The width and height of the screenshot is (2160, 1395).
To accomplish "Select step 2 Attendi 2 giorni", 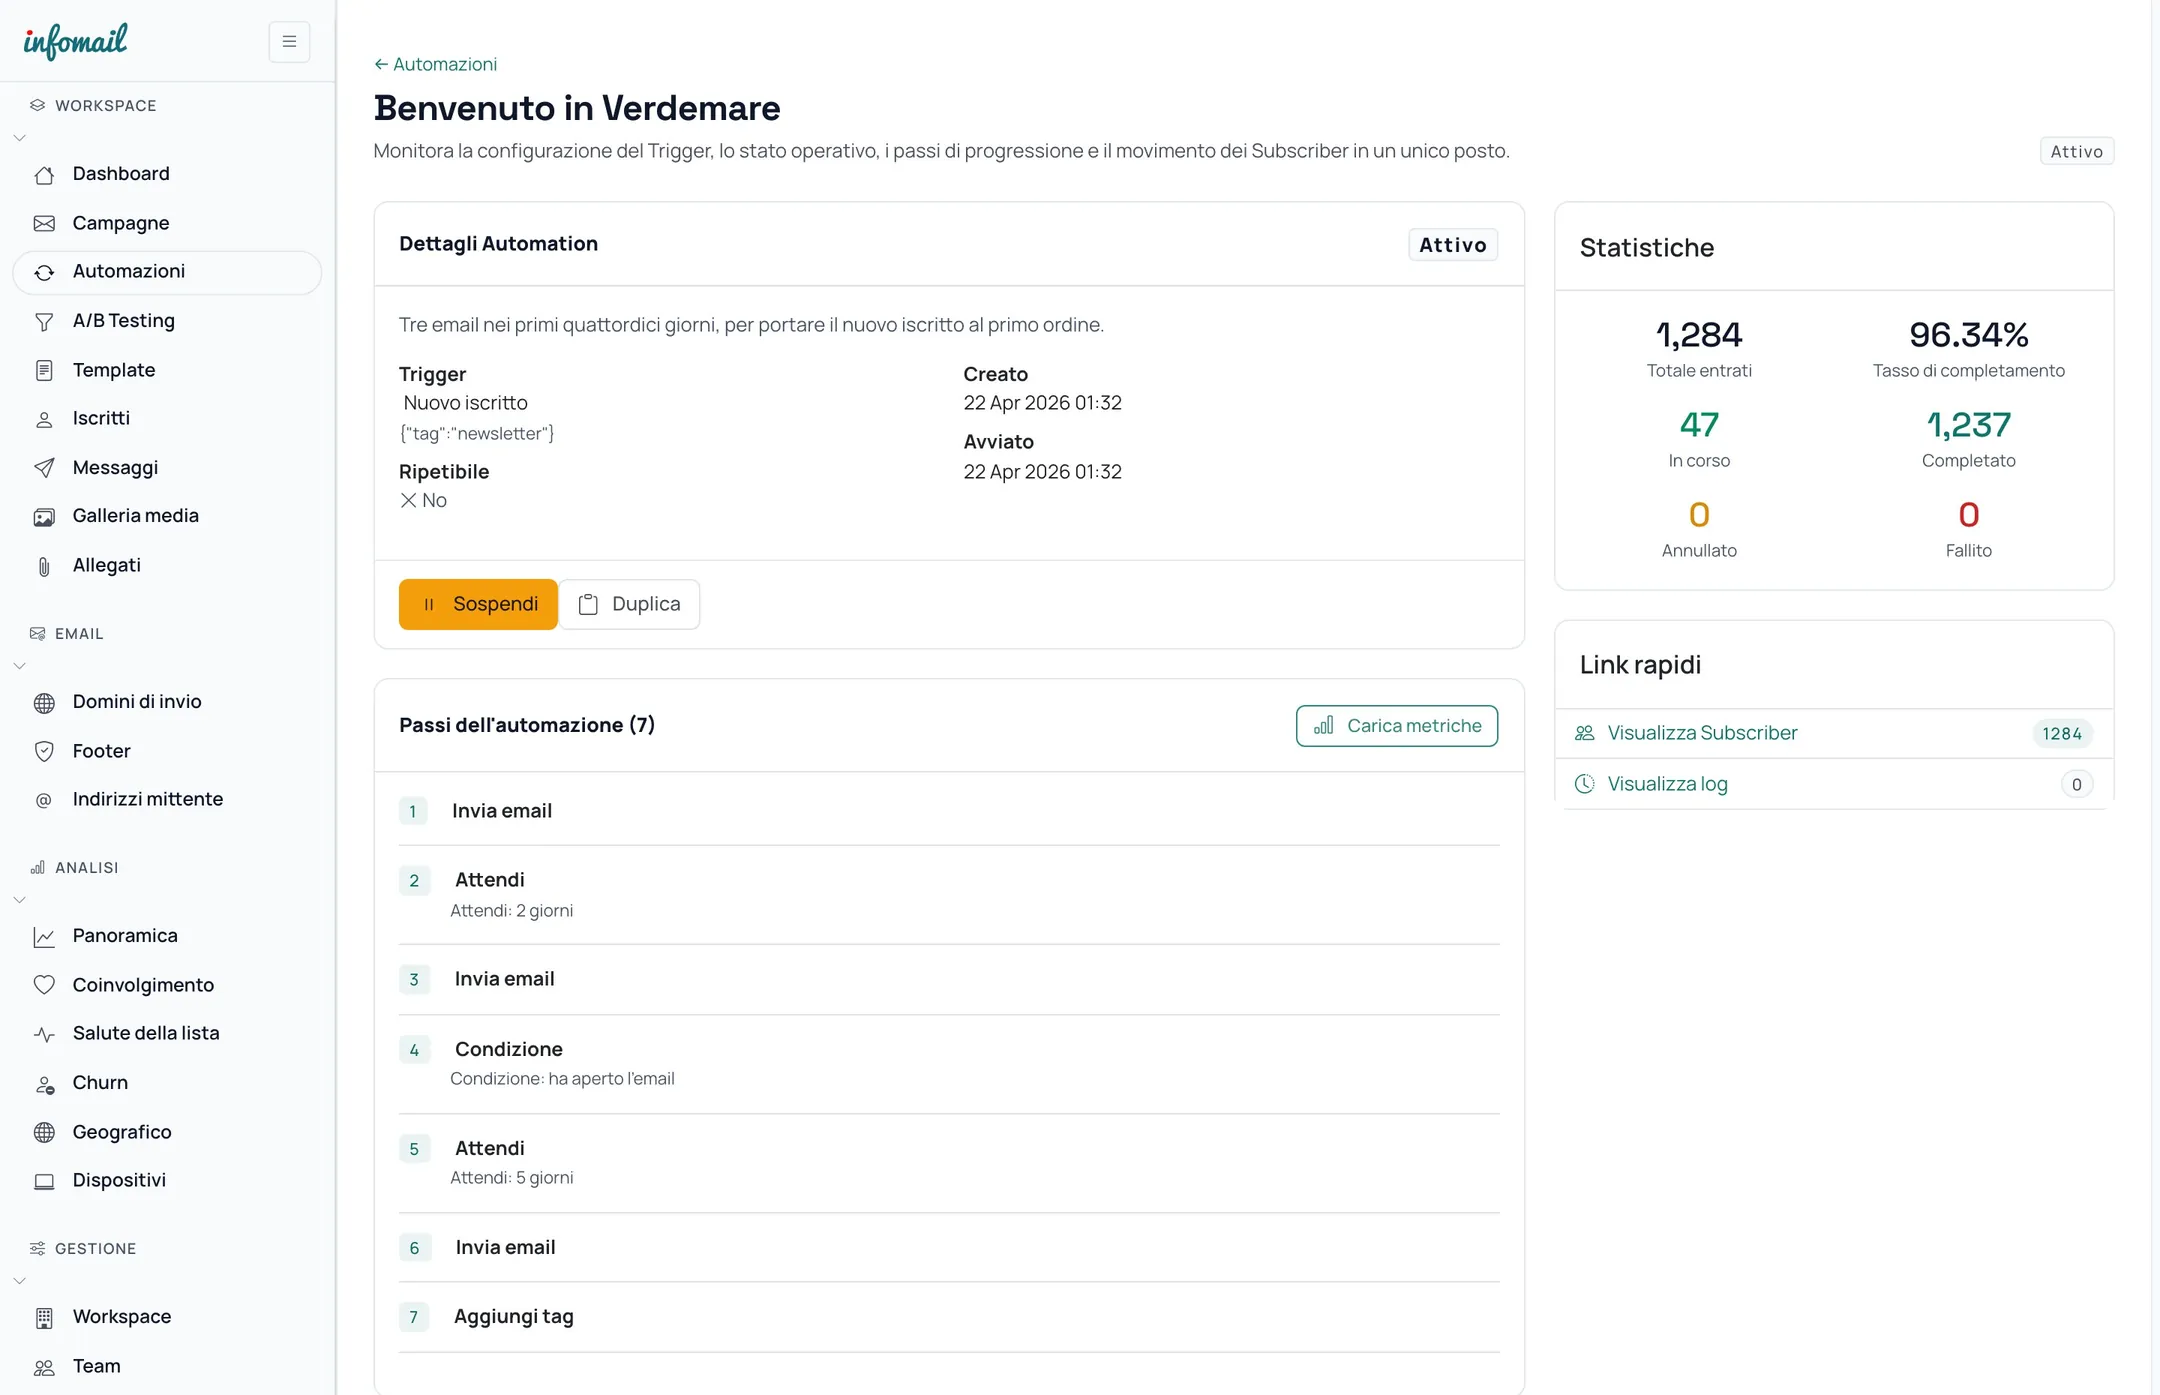I will (x=949, y=895).
